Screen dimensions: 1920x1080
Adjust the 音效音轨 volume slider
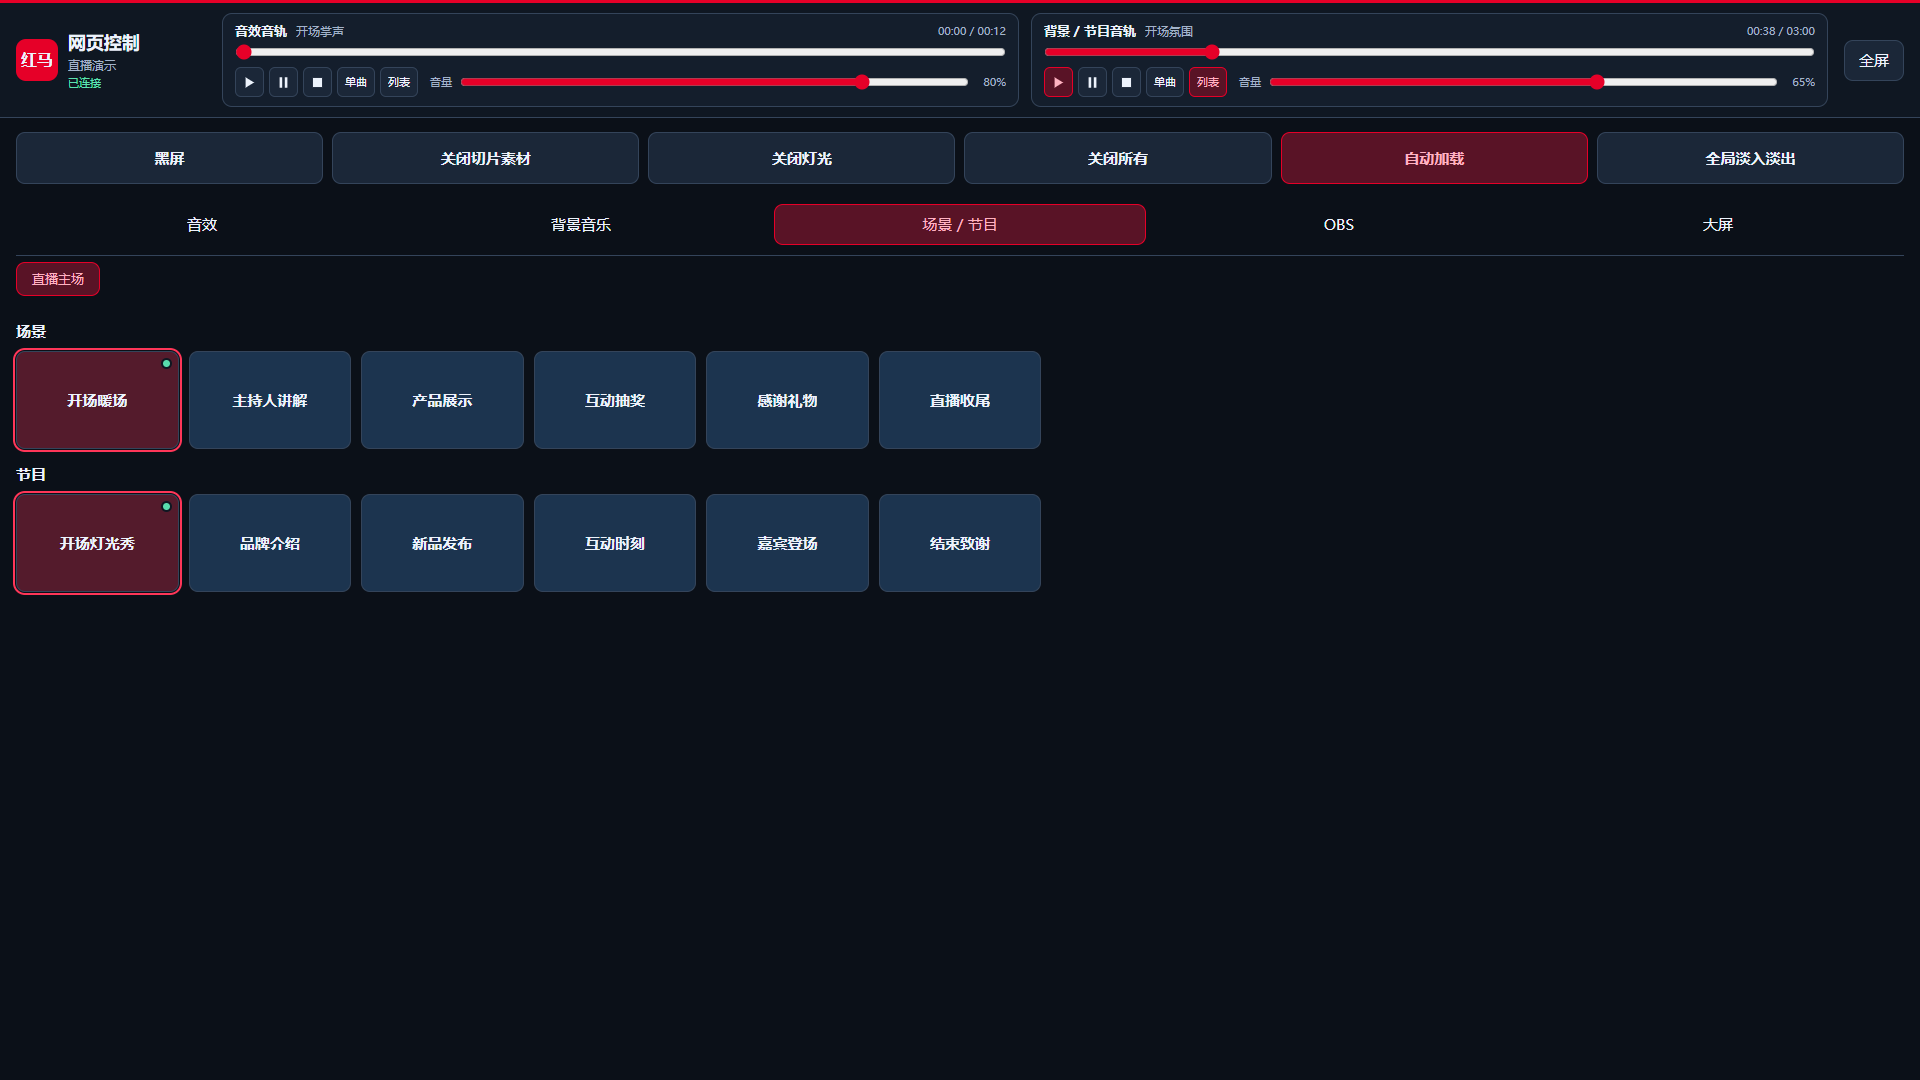click(x=714, y=82)
